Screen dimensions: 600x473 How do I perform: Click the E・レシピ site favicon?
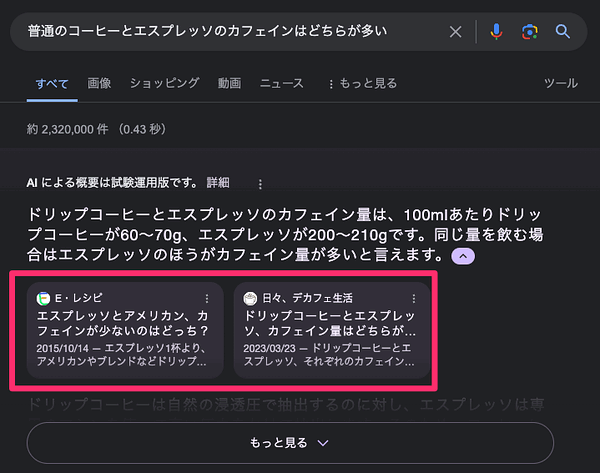coord(43,298)
